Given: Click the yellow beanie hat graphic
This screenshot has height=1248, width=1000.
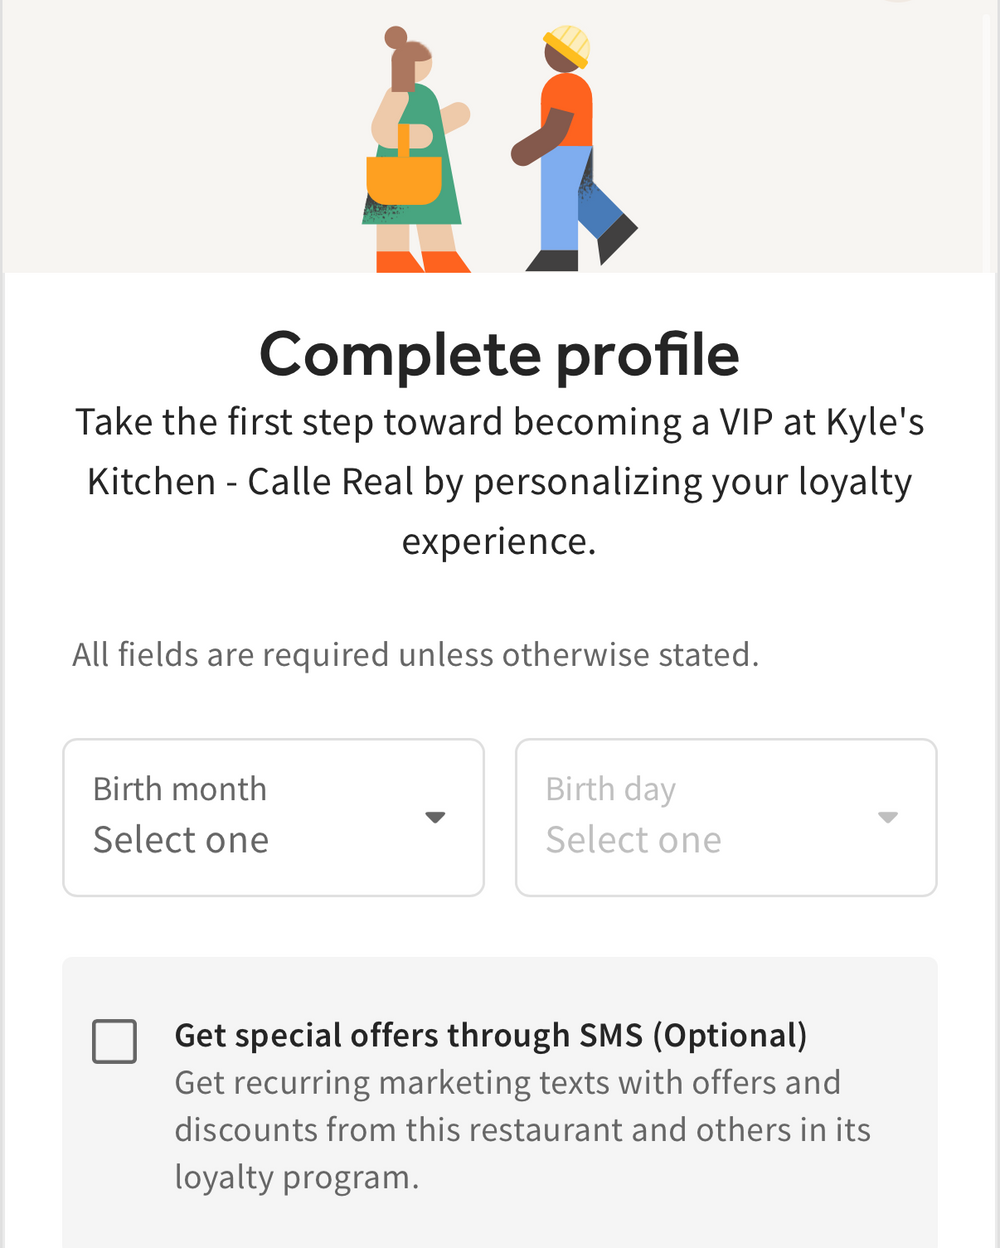Looking at the screenshot, I should [568, 45].
